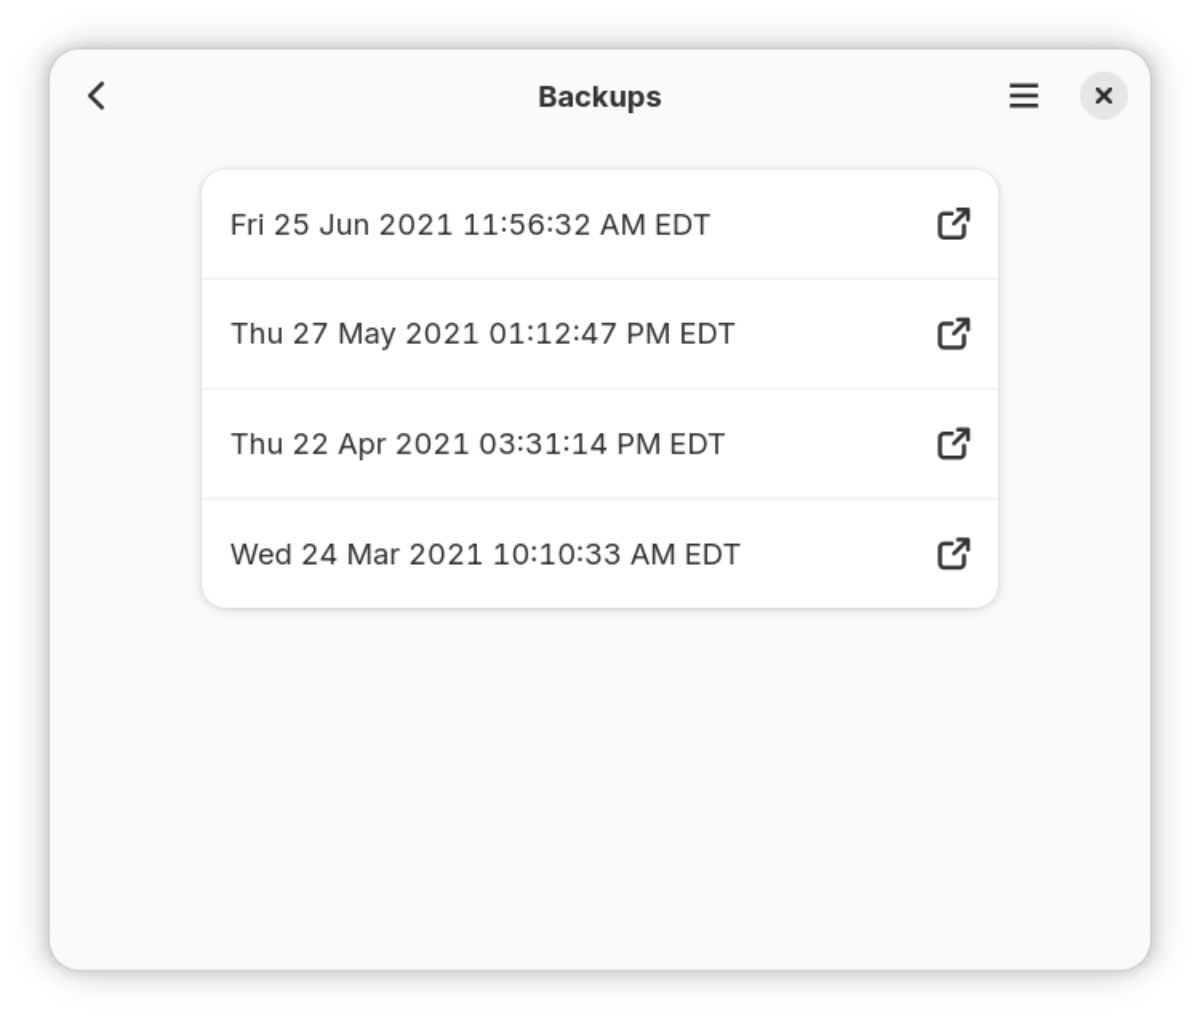This screenshot has width=1200, height=1020.
Task: Open the newest backup's external-link icon
Action: (x=953, y=224)
